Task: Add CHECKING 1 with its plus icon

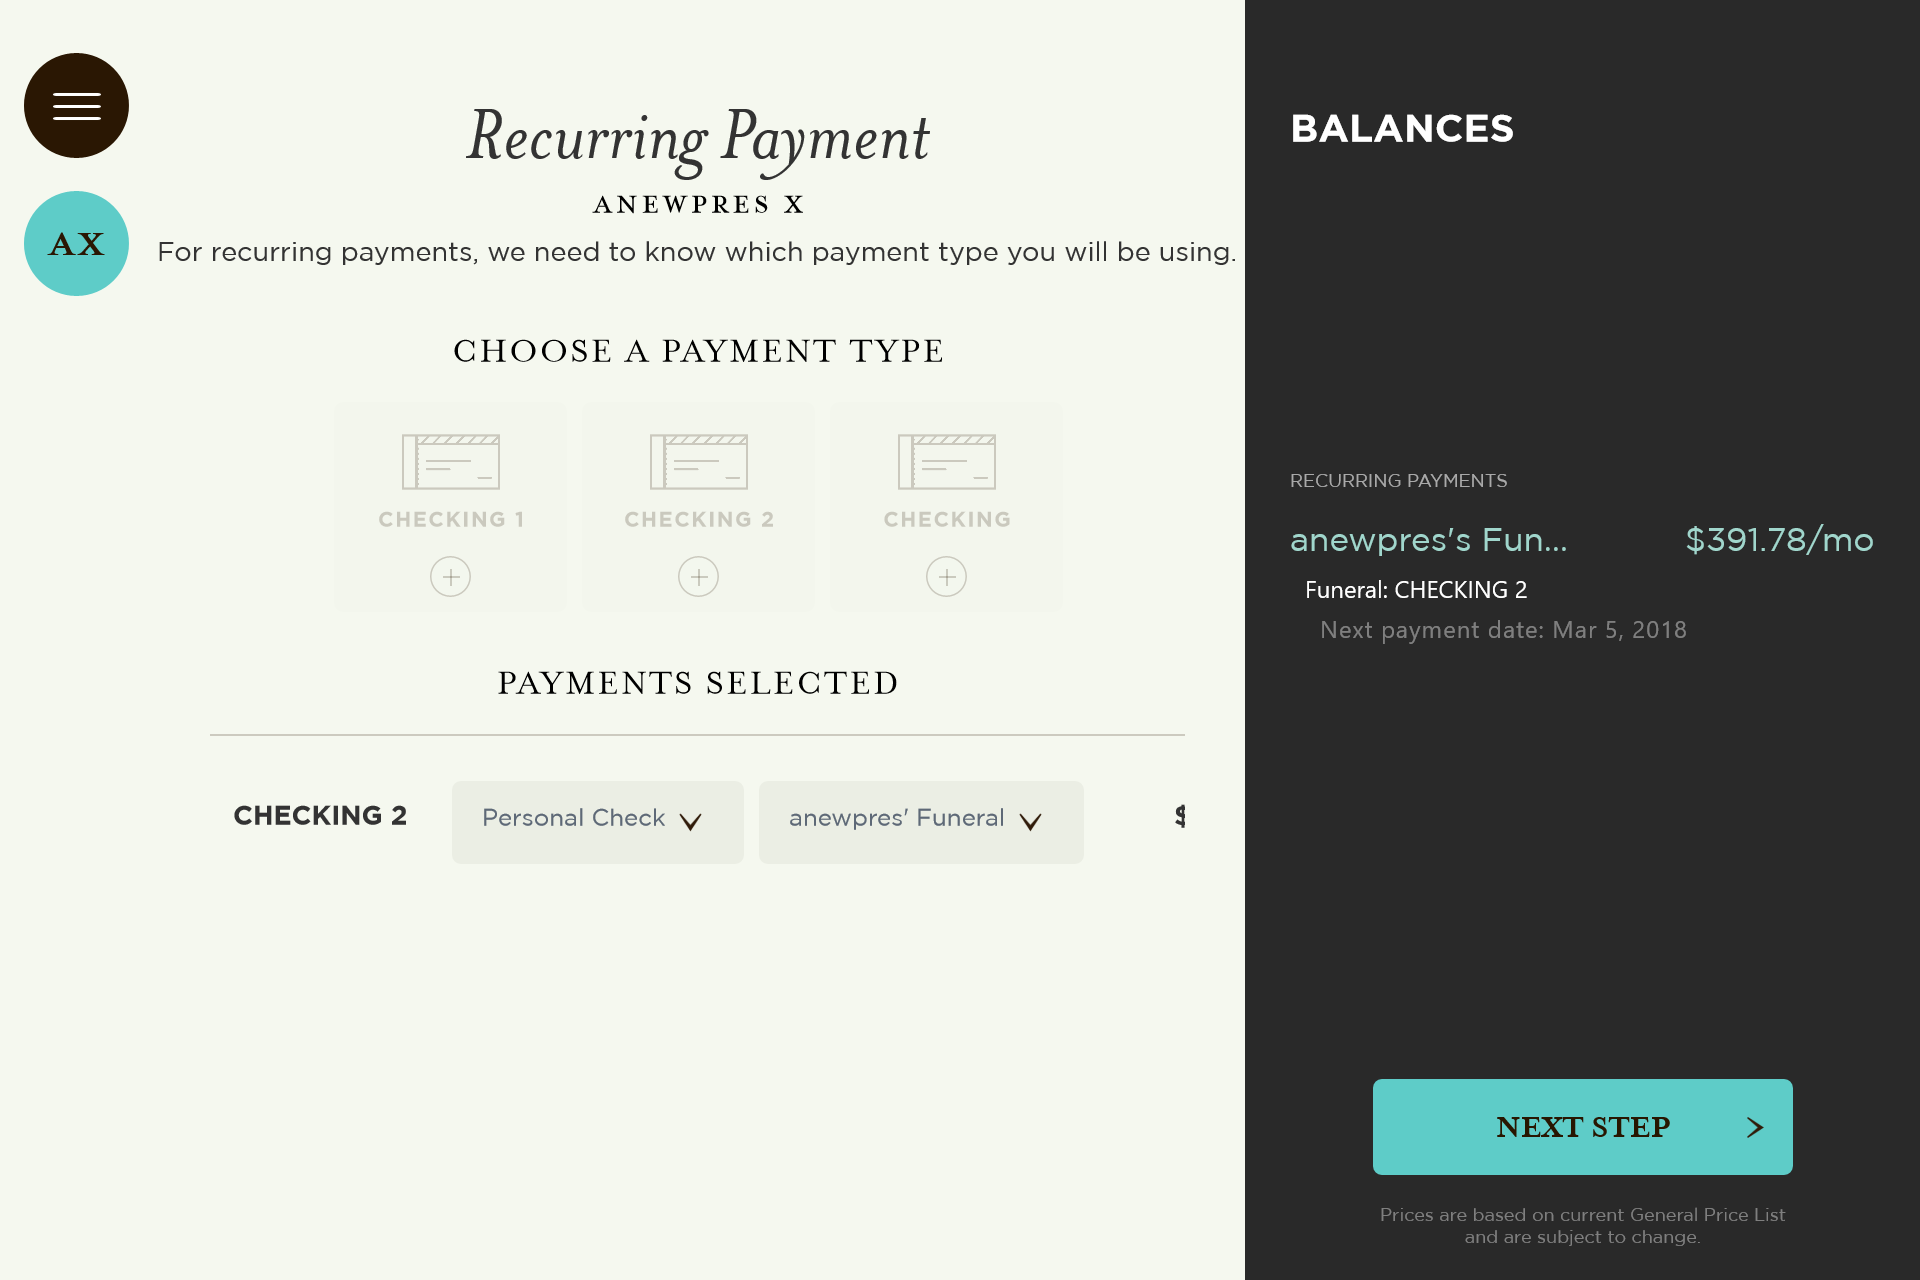Action: pos(450,577)
